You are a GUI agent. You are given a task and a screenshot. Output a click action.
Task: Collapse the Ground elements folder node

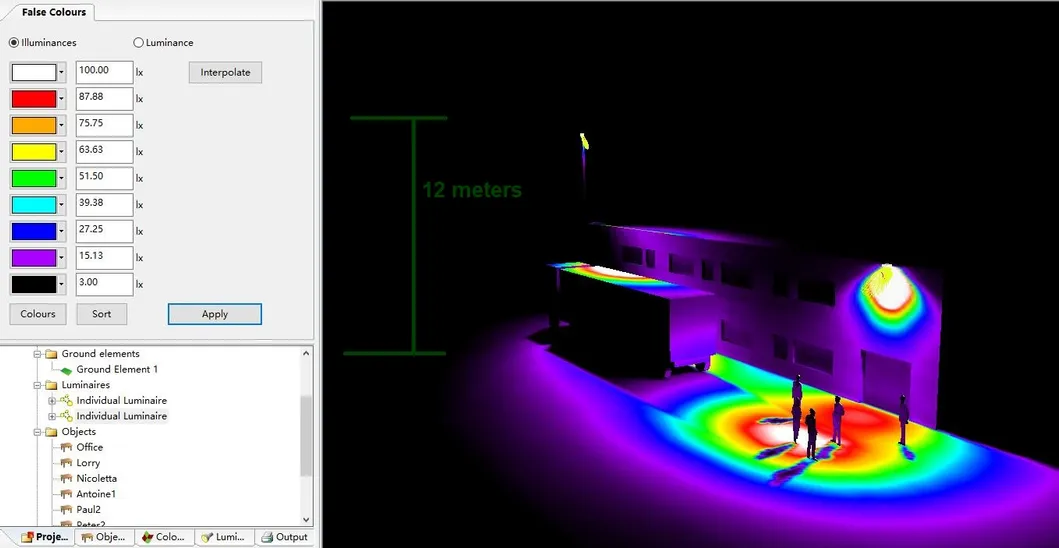point(38,354)
